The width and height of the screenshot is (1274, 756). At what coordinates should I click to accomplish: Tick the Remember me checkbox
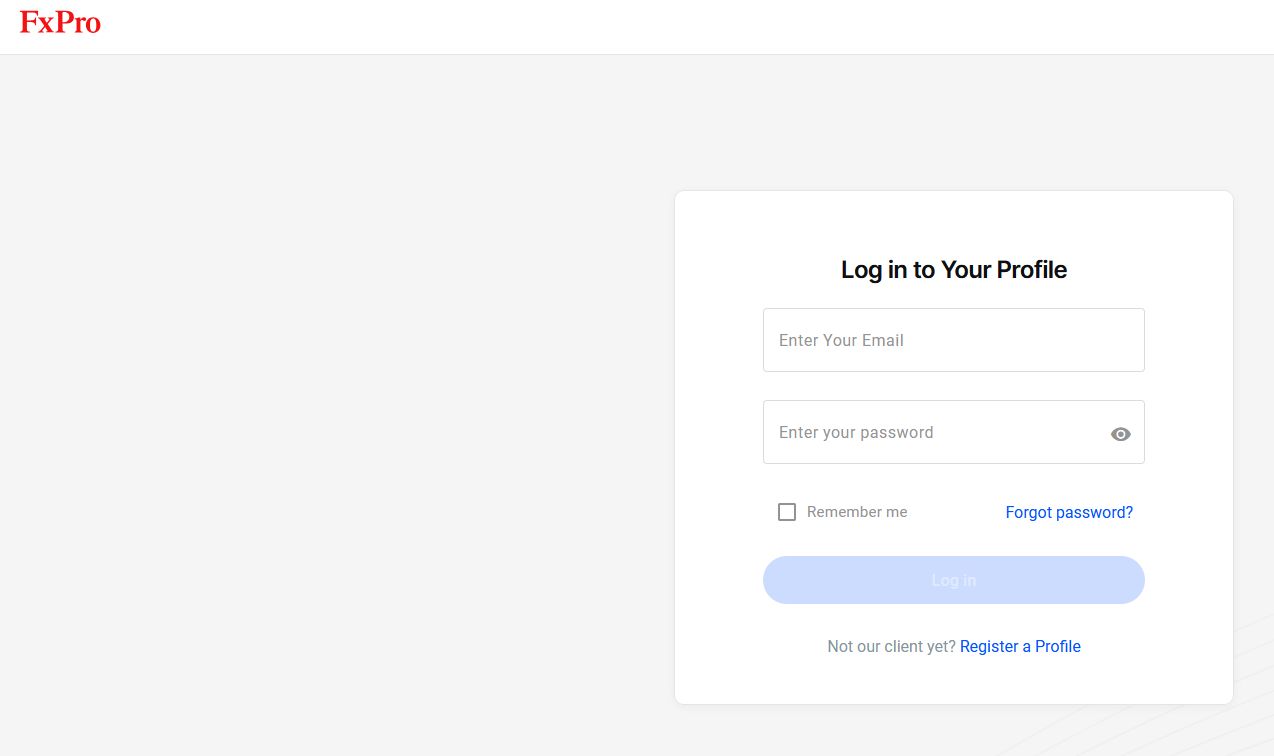787,512
